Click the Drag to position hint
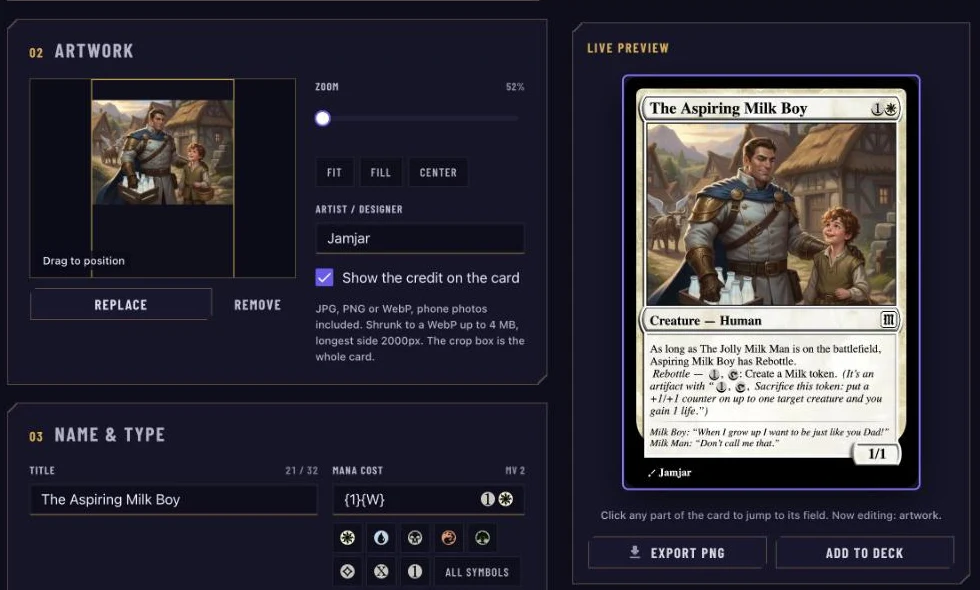The image size is (980, 590). (x=84, y=261)
